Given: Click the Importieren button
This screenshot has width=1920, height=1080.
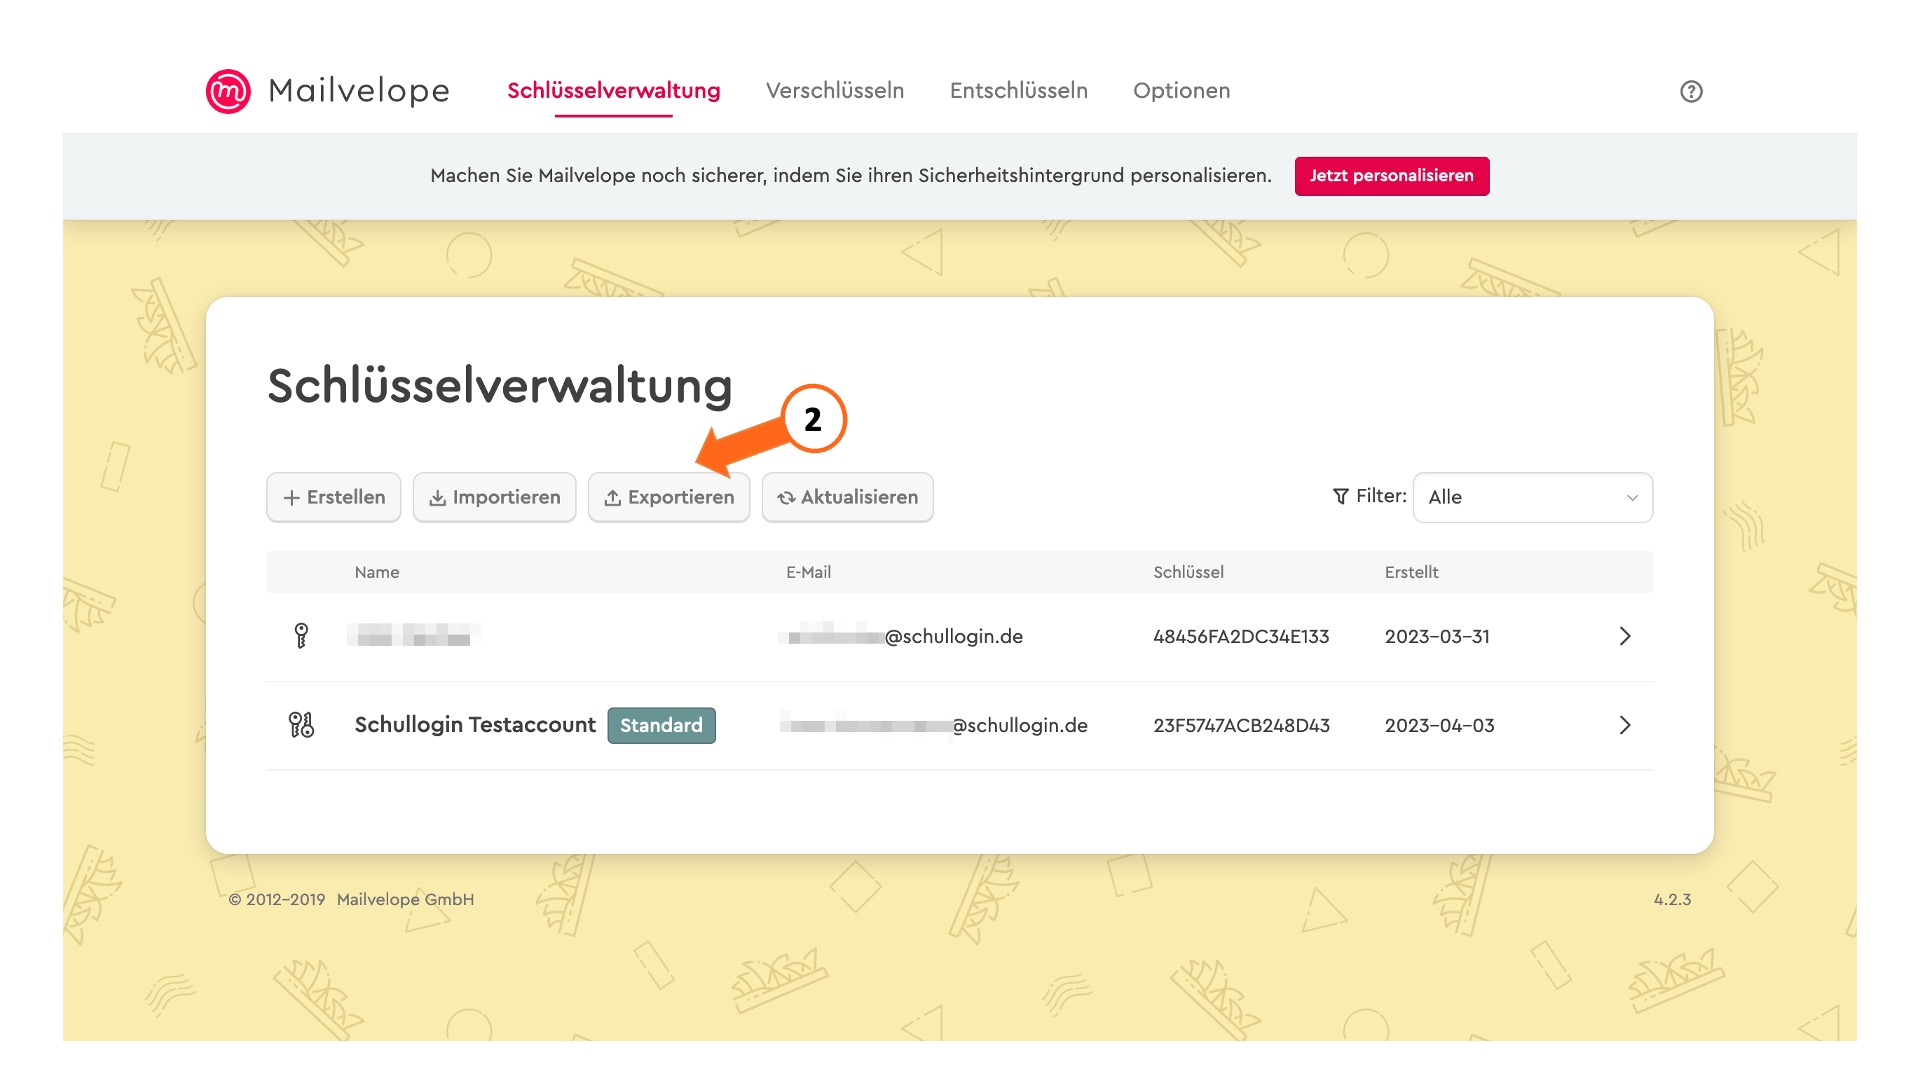Looking at the screenshot, I should click(x=494, y=497).
